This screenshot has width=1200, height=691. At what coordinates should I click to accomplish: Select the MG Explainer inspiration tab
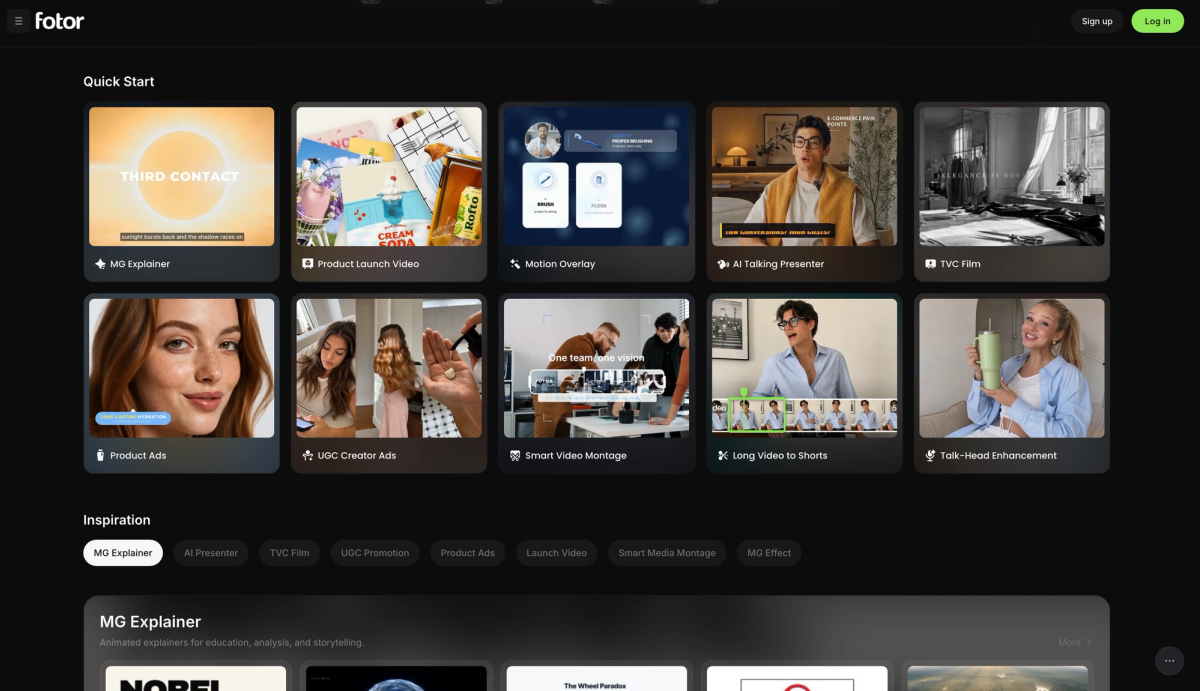[x=123, y=553]
